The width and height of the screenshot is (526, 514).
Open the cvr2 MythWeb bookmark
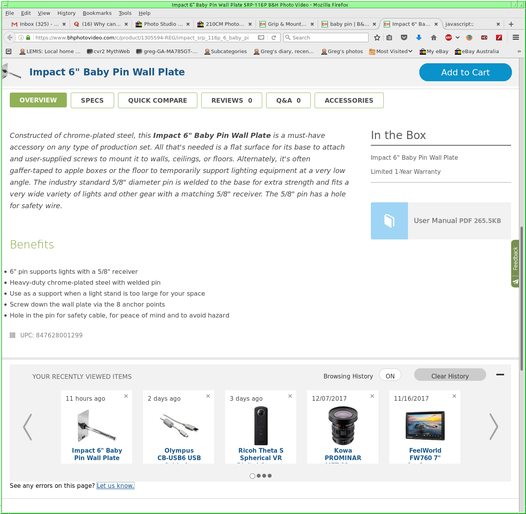click(108, 51)
